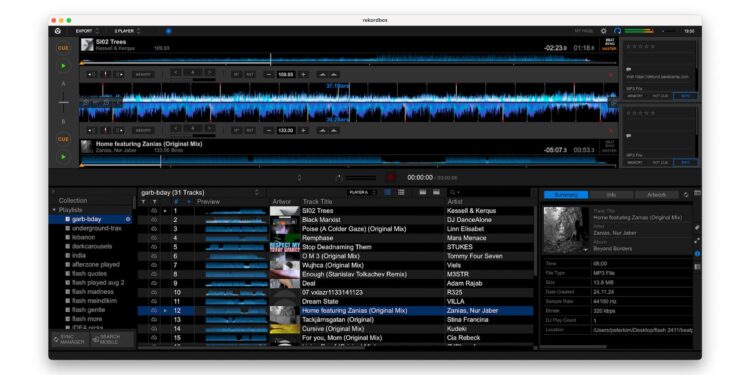Play the Home featuring Zanias deck
The height and width of the screenshot is (375, 750).
63,156
